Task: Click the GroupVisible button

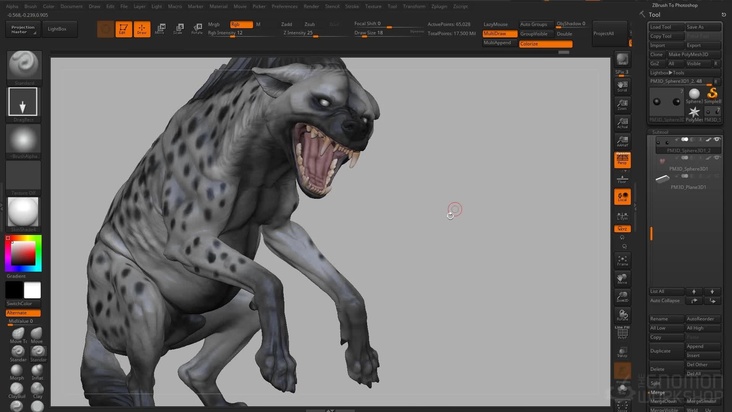Action: (536, 34)
